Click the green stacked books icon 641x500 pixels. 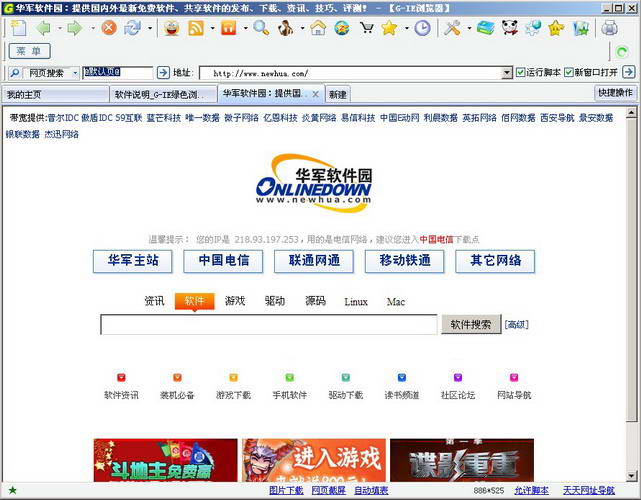[x=485, y=28]
